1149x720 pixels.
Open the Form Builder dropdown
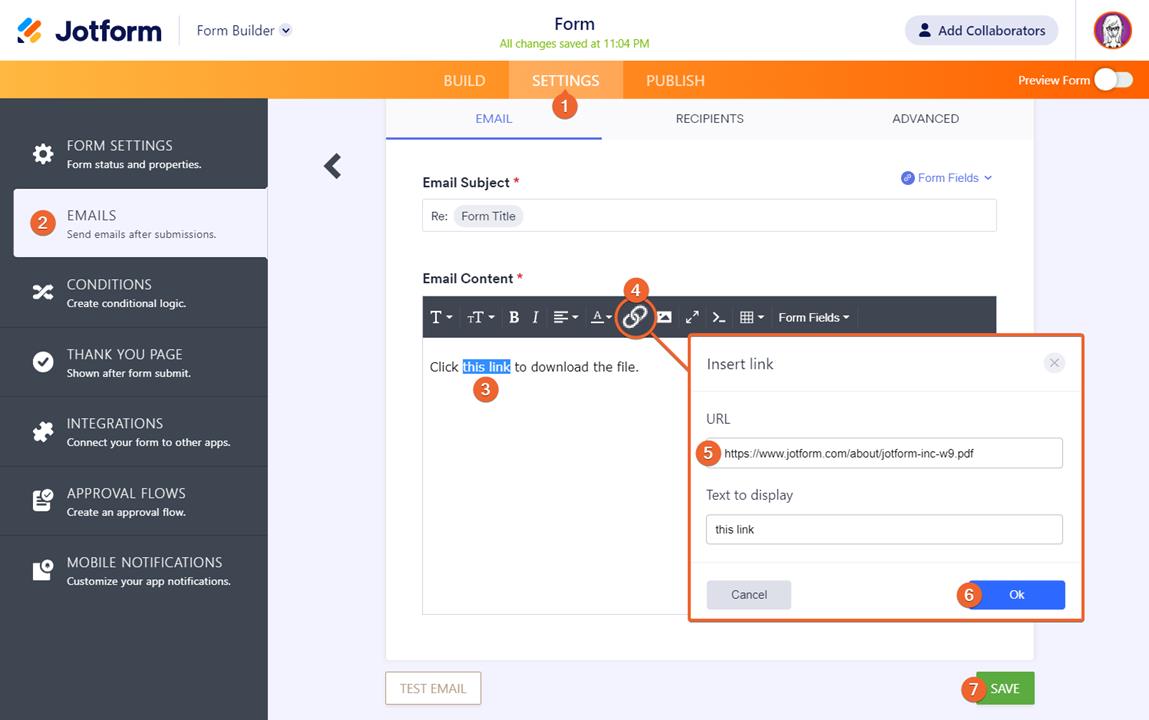point(244,31)
